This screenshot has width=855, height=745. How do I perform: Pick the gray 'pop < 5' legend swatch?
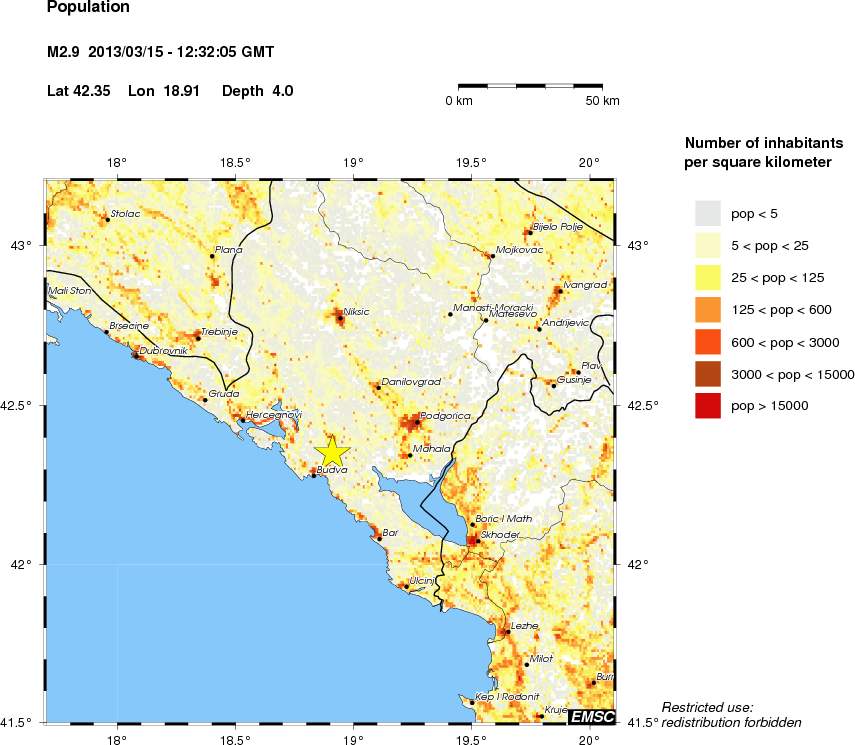[708, 213]
